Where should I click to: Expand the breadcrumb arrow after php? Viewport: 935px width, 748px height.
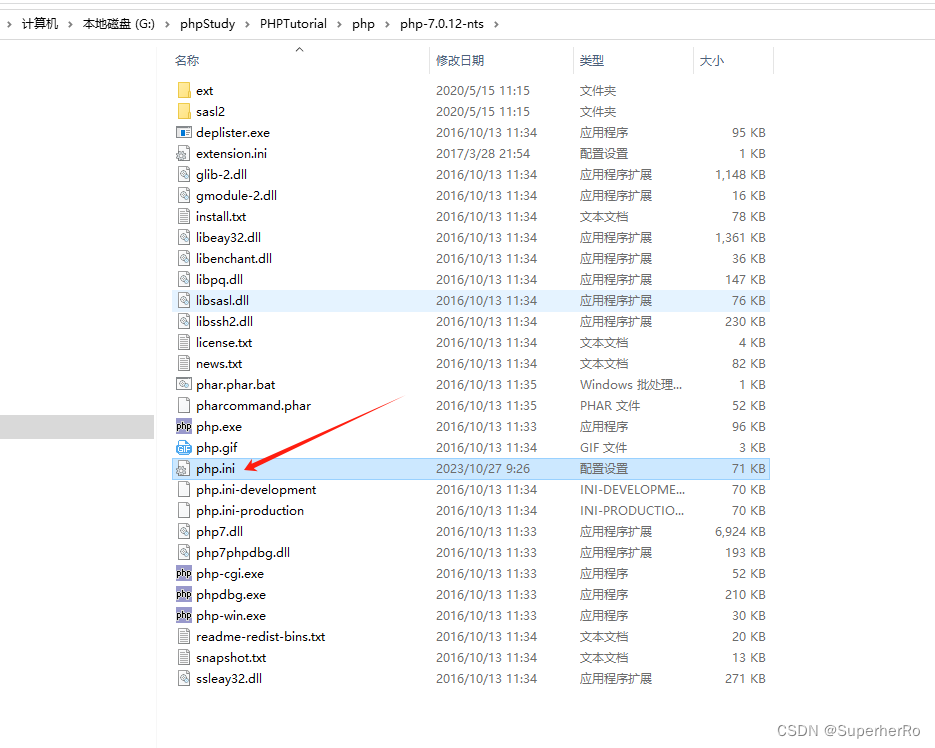pos(388,23)
